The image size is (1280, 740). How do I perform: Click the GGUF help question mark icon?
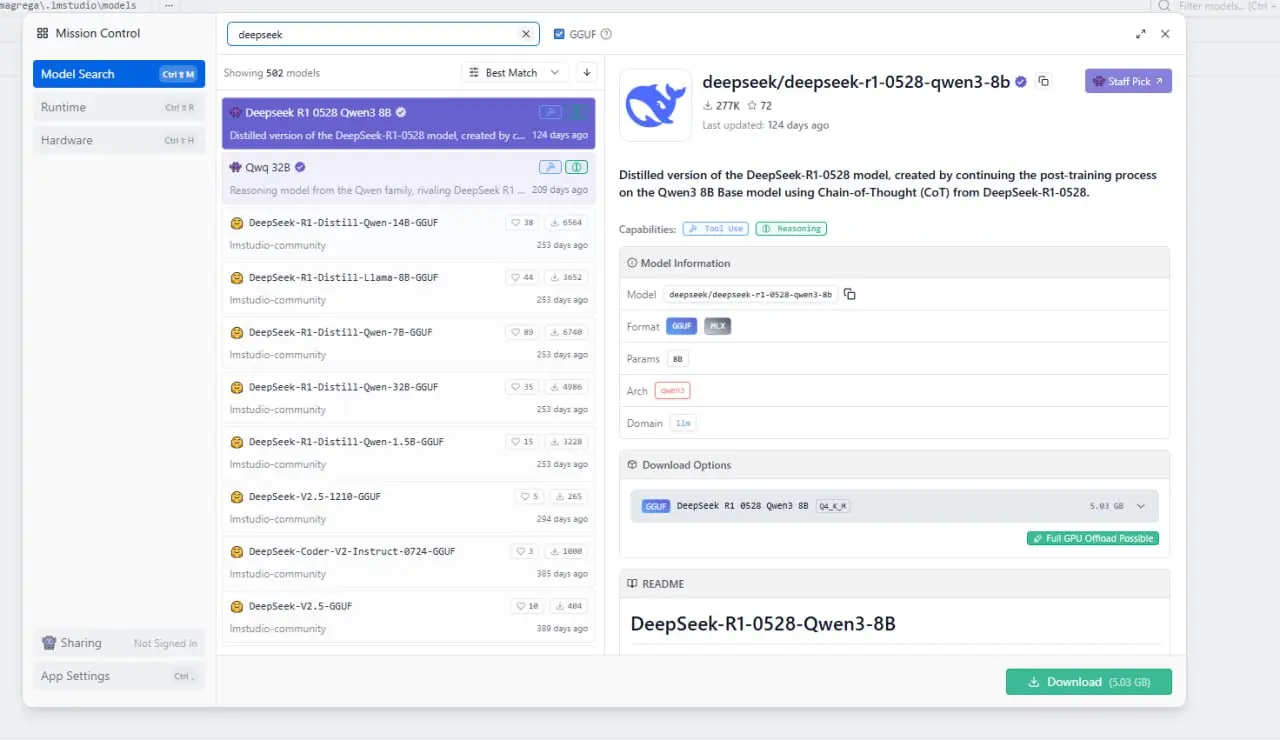coord(606,34)
